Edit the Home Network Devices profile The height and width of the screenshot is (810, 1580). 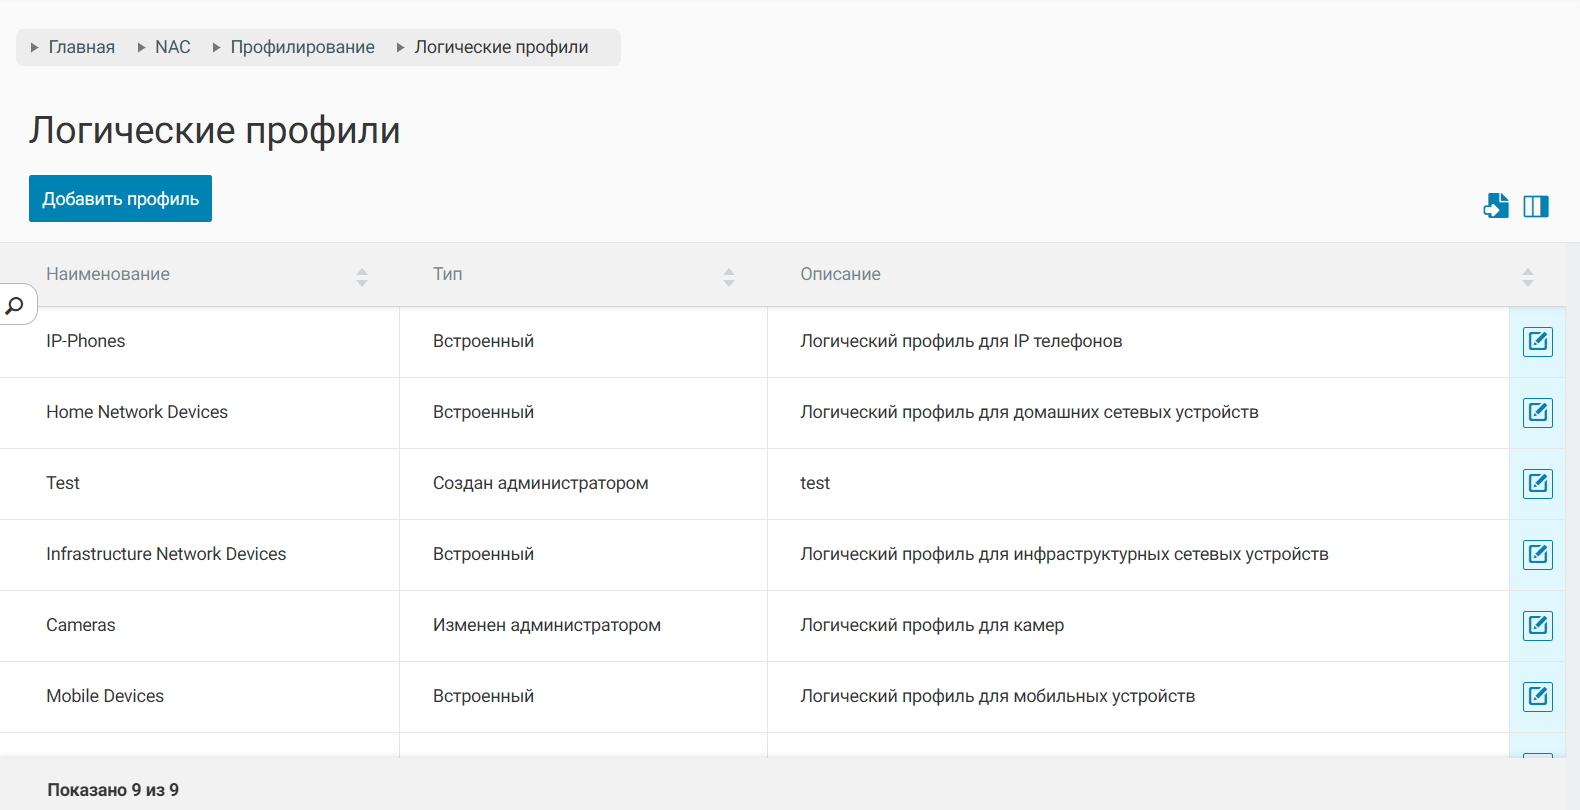1537,413
